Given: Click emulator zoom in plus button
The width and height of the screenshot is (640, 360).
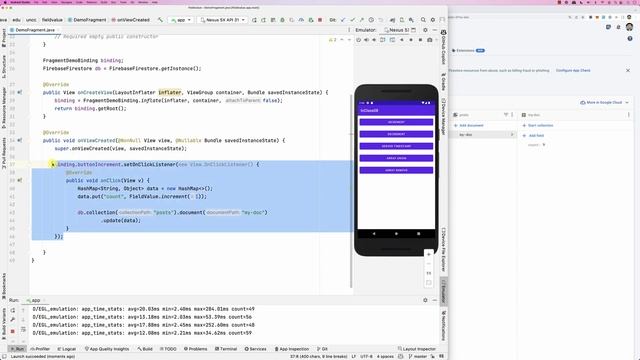Looking at the screenshot, I should coord(429,254).
